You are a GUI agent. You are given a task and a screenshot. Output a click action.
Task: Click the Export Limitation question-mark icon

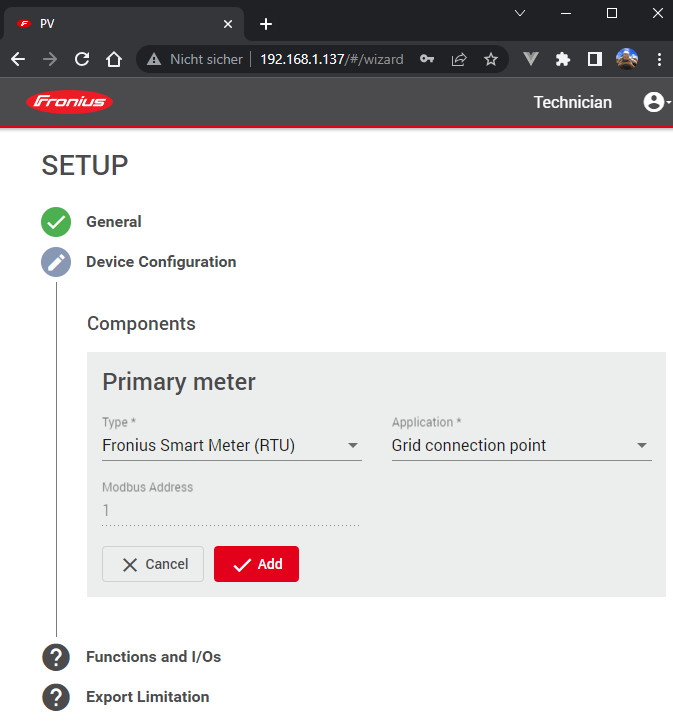tap(56, 697)
